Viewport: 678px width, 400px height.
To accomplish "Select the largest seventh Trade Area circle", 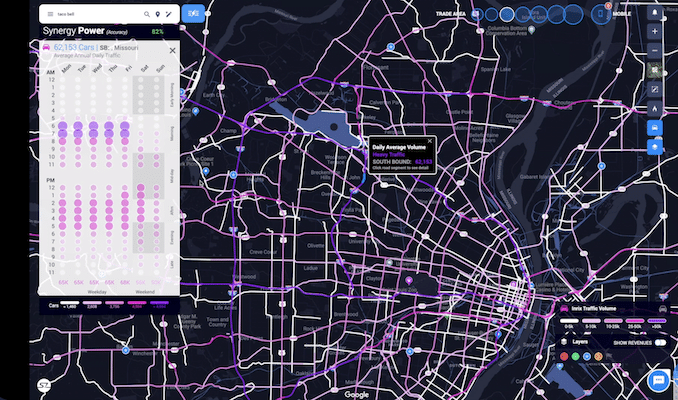I will pos(573,14).
